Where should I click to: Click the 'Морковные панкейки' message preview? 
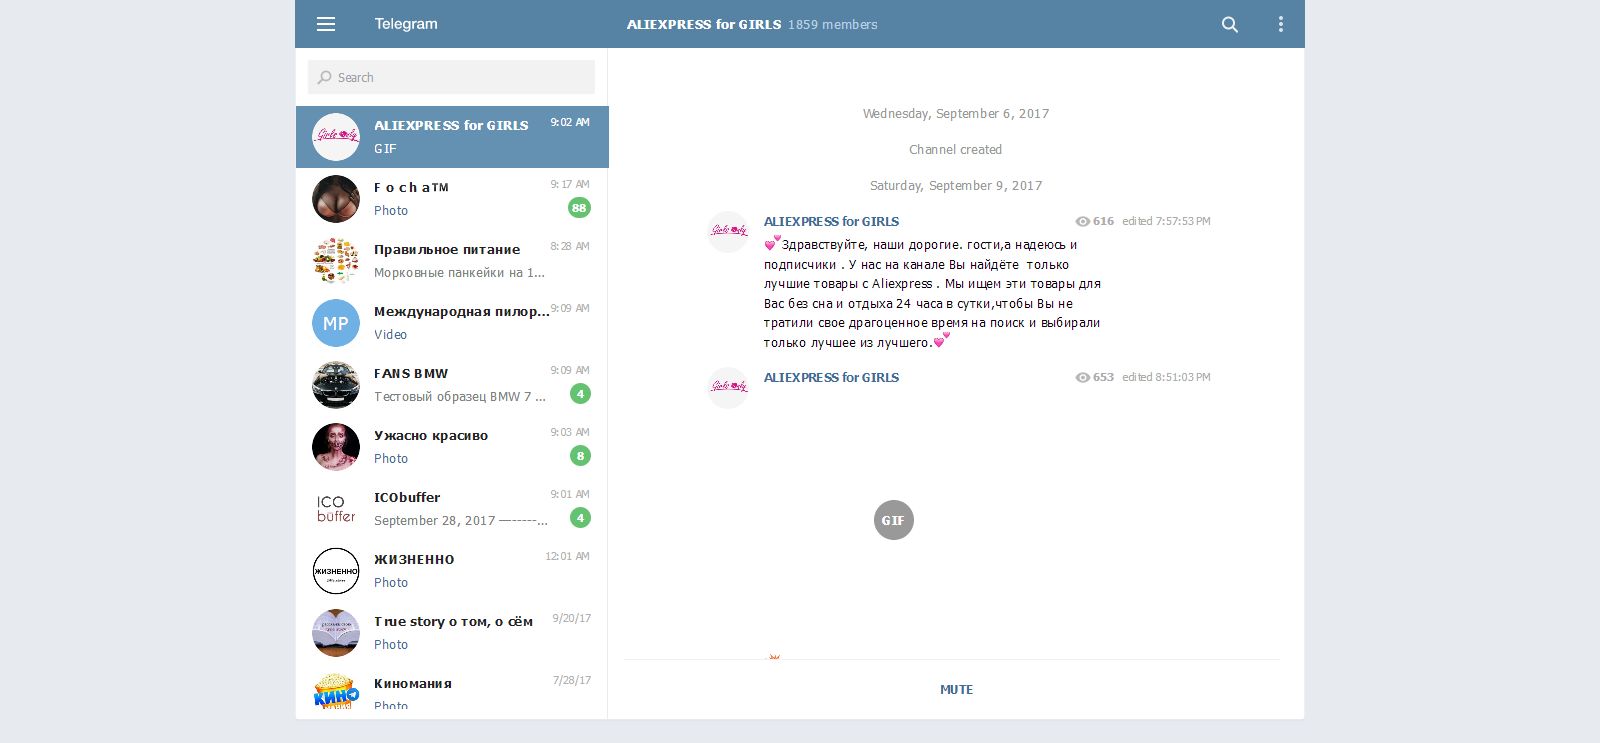pyautogui.click(x=459, y=273)
